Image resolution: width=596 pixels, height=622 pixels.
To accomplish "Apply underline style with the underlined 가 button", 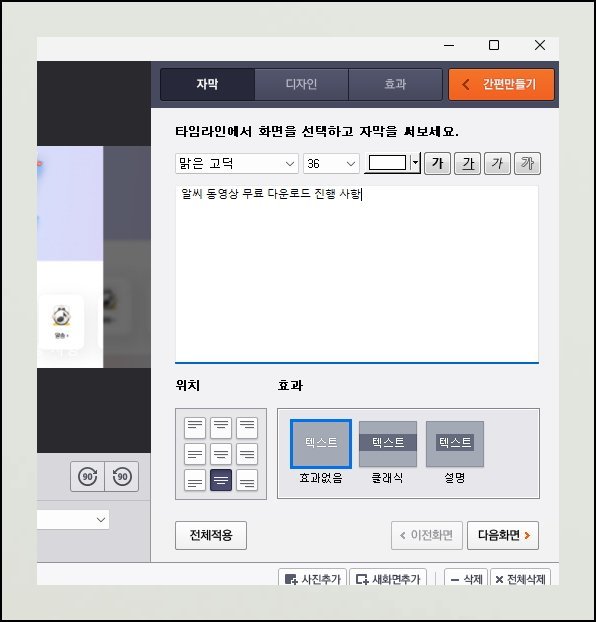I will coord(467,163).
